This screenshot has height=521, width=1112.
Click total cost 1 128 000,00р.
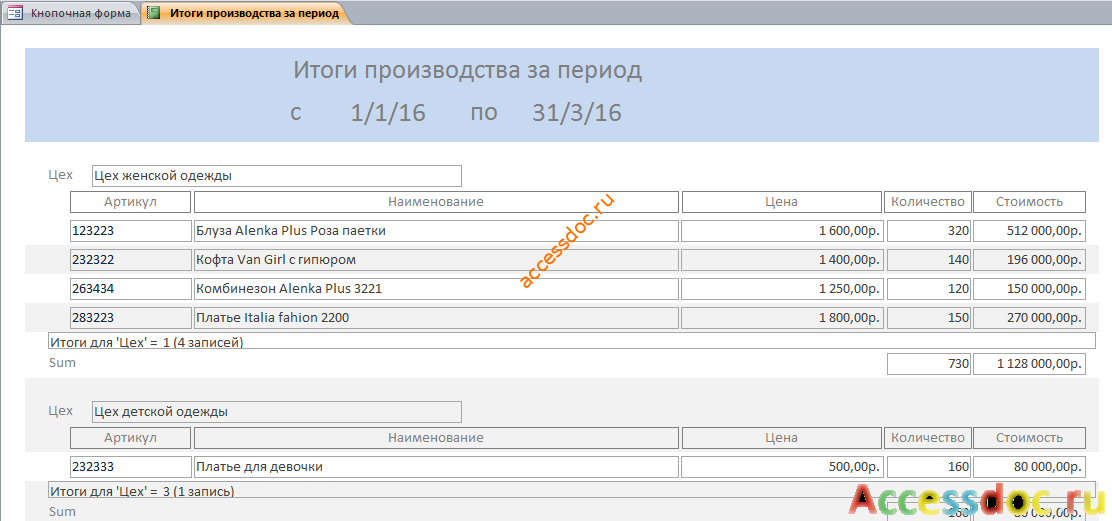click(x=1029, y=364)
